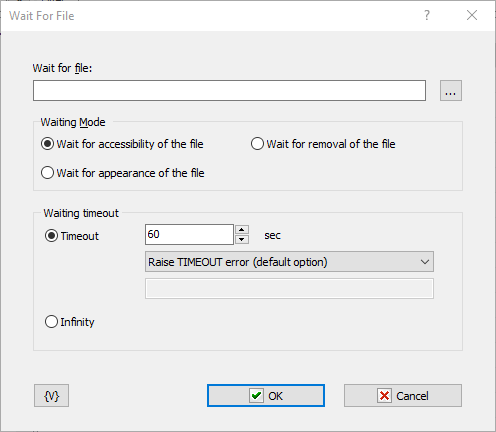
Task: Dismiss using the Cancel button
Action: coord(403,396)
